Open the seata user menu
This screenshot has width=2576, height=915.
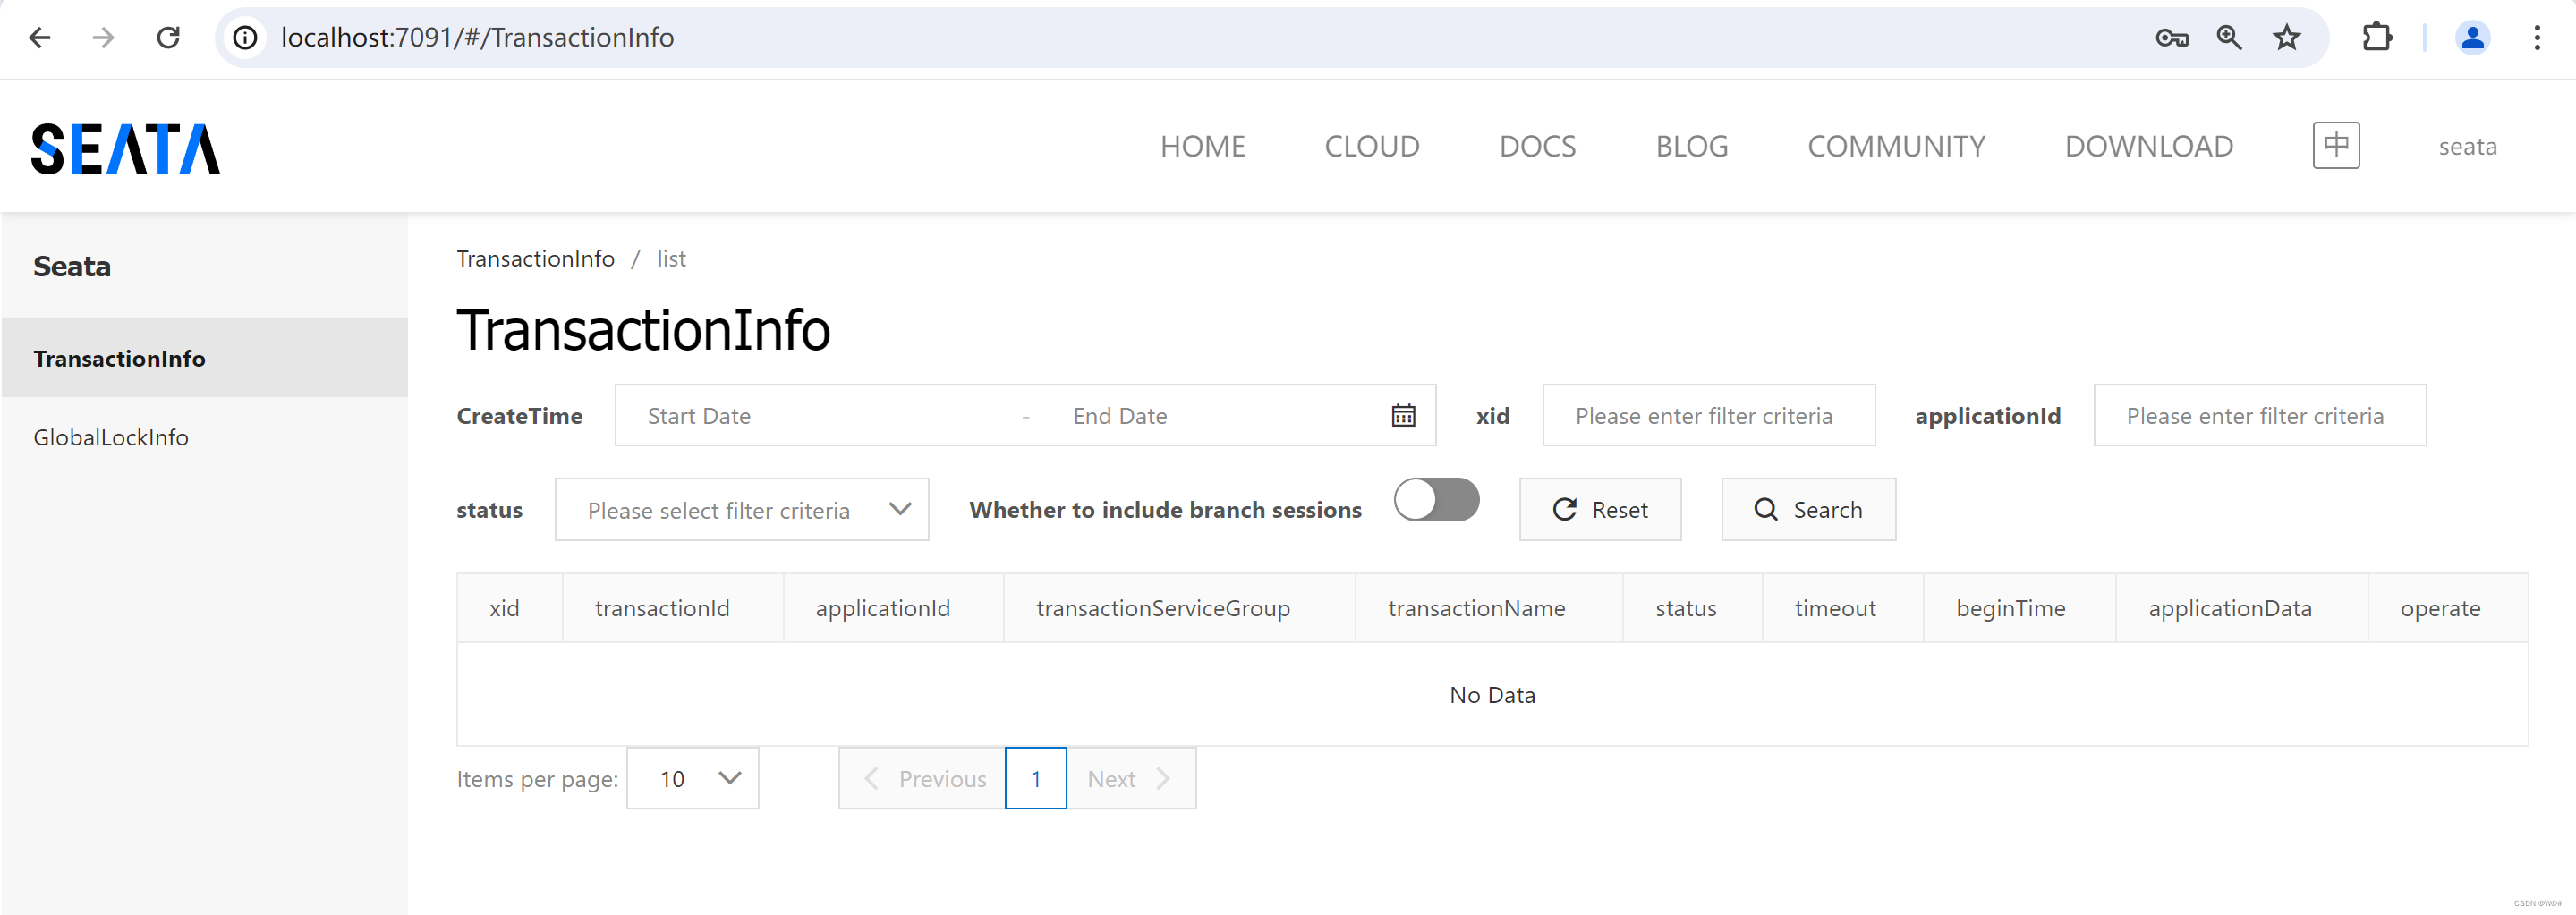point(2467,147)
